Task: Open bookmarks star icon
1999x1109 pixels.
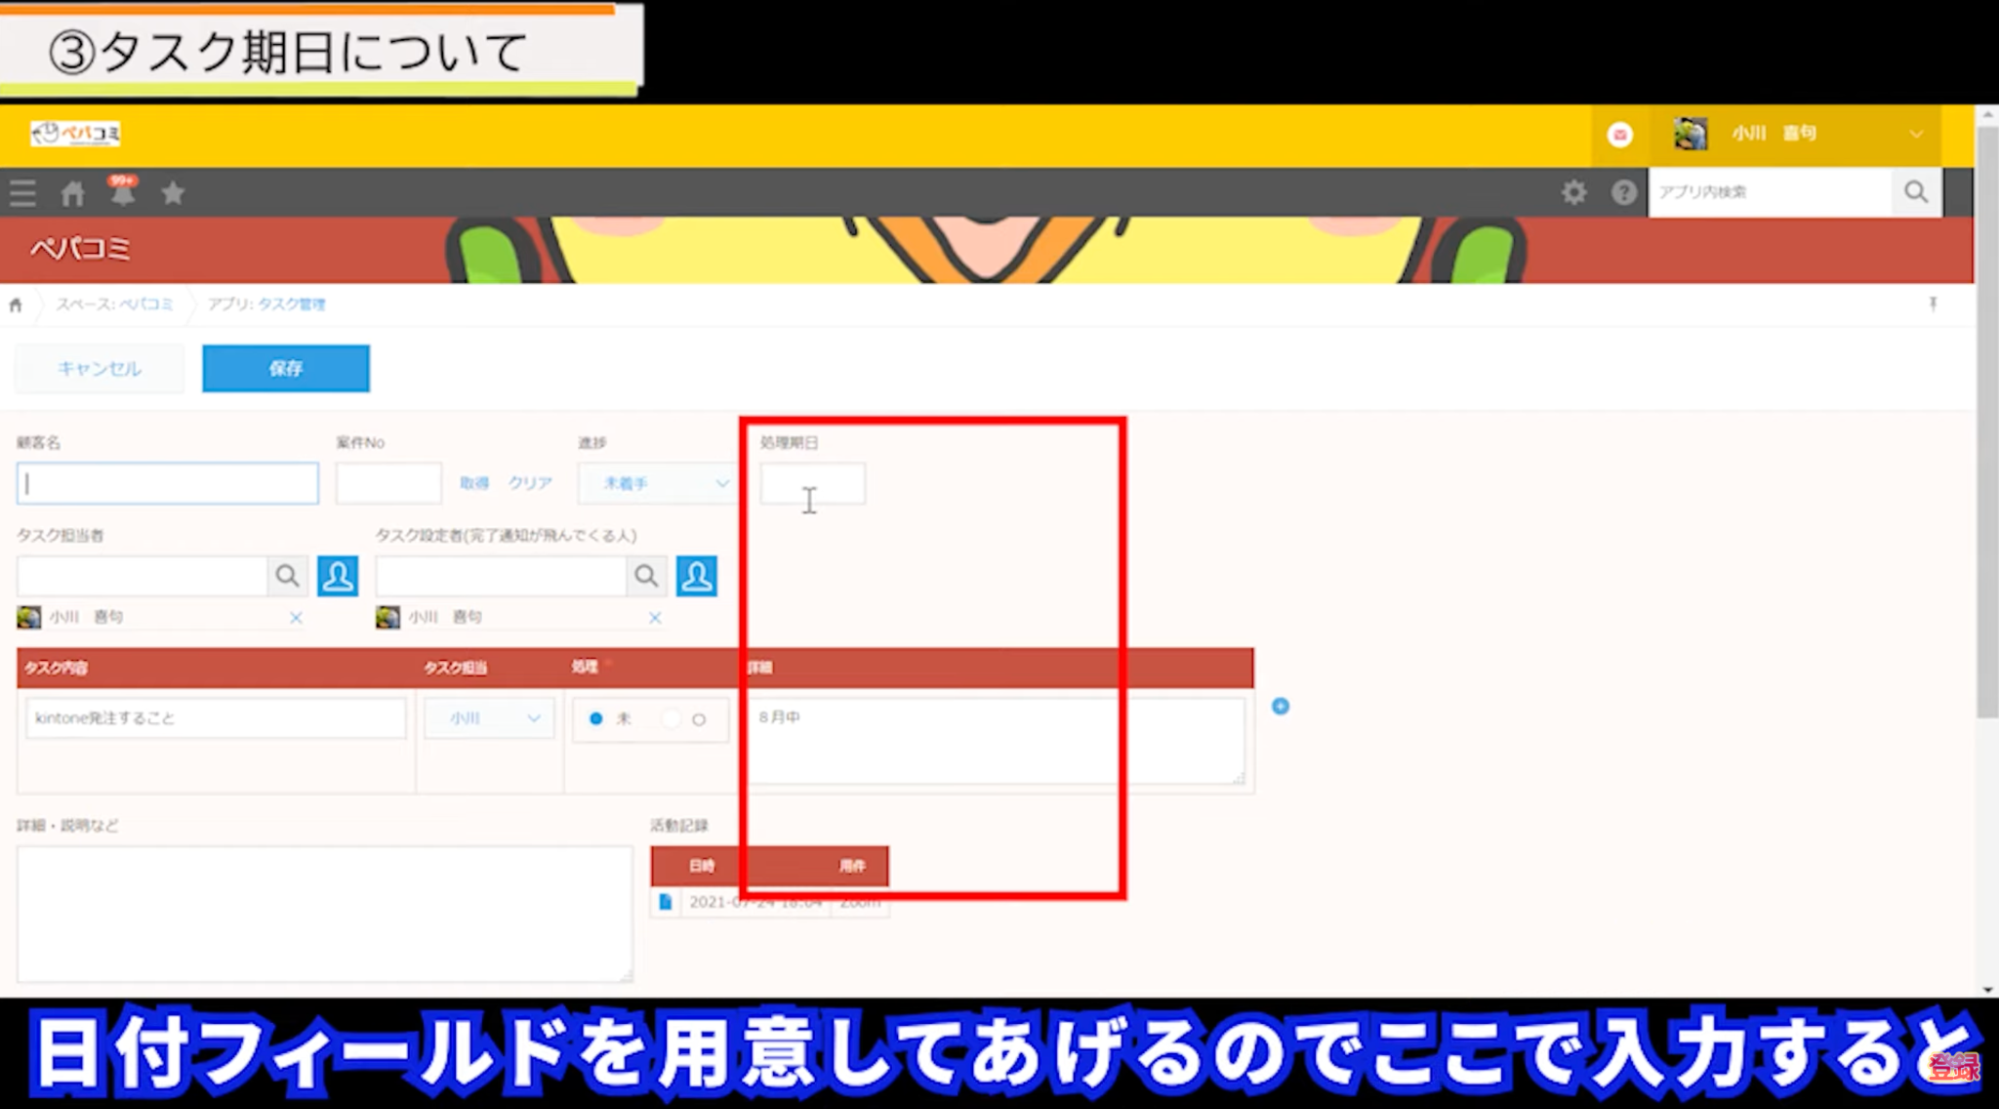Action: tap(173, 193)
